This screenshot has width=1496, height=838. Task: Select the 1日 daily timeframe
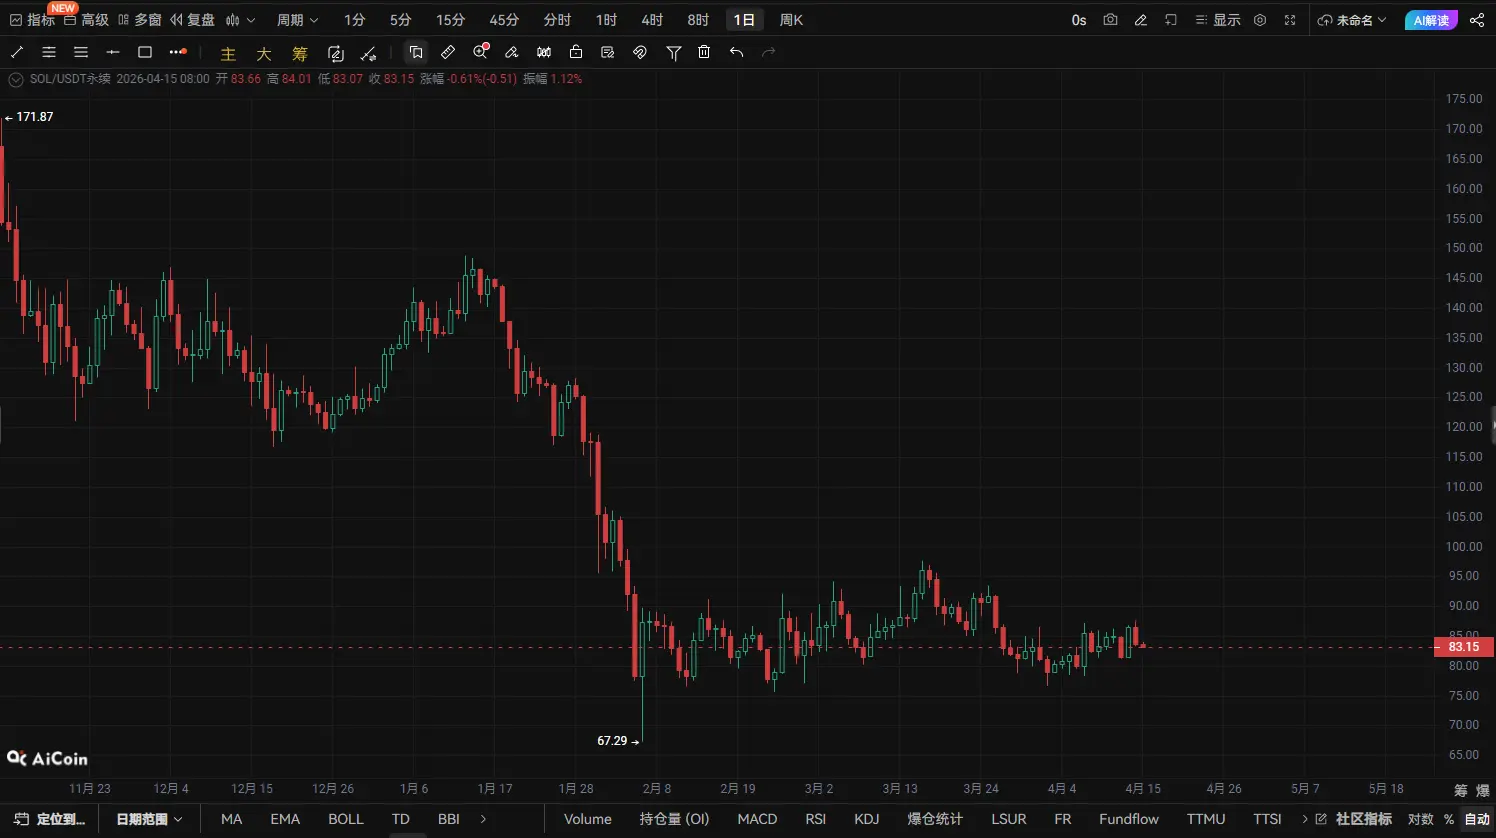[x=744, y=20]
